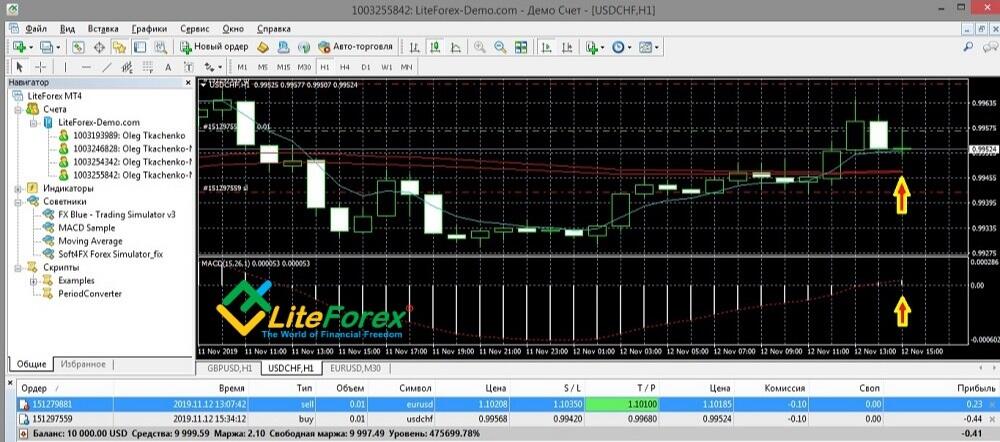Switch timeframe to H4
This screenshot has width=1000, height=442.
(344, 67)
